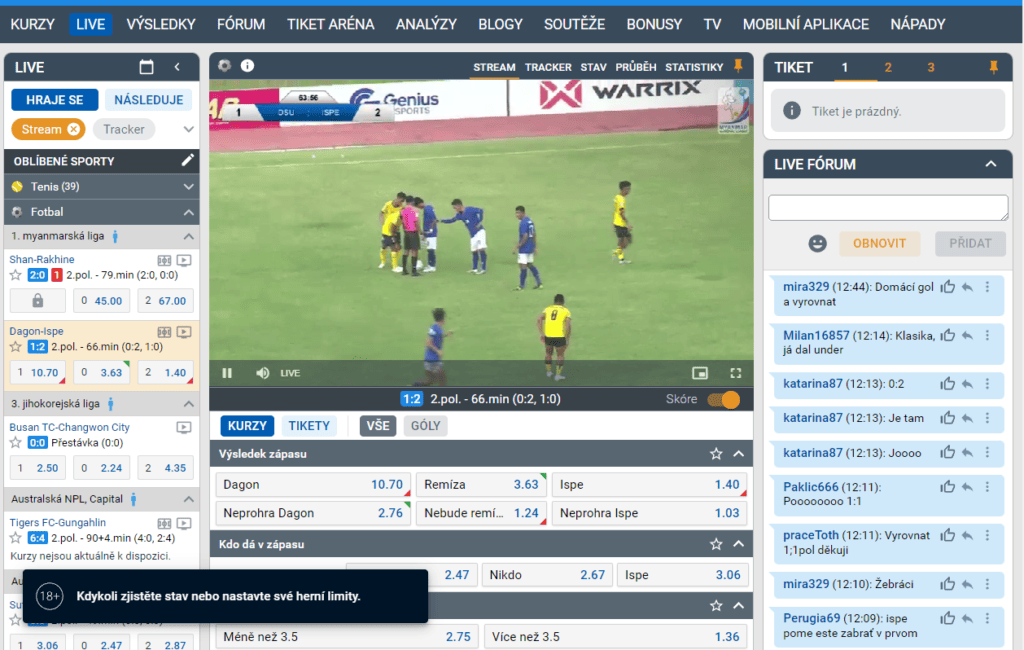Edit favorite sports with pencil icon

[187, 160]
